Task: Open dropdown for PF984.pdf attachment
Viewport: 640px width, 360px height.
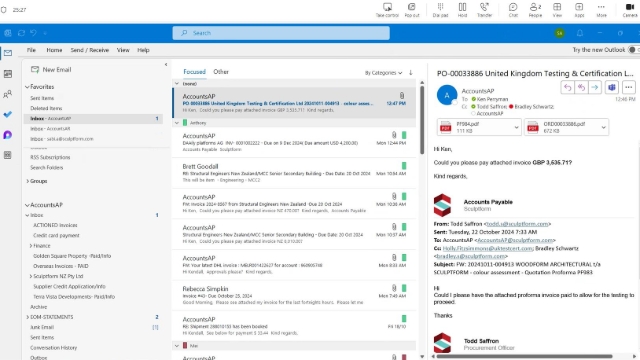Action: point(516,127)
